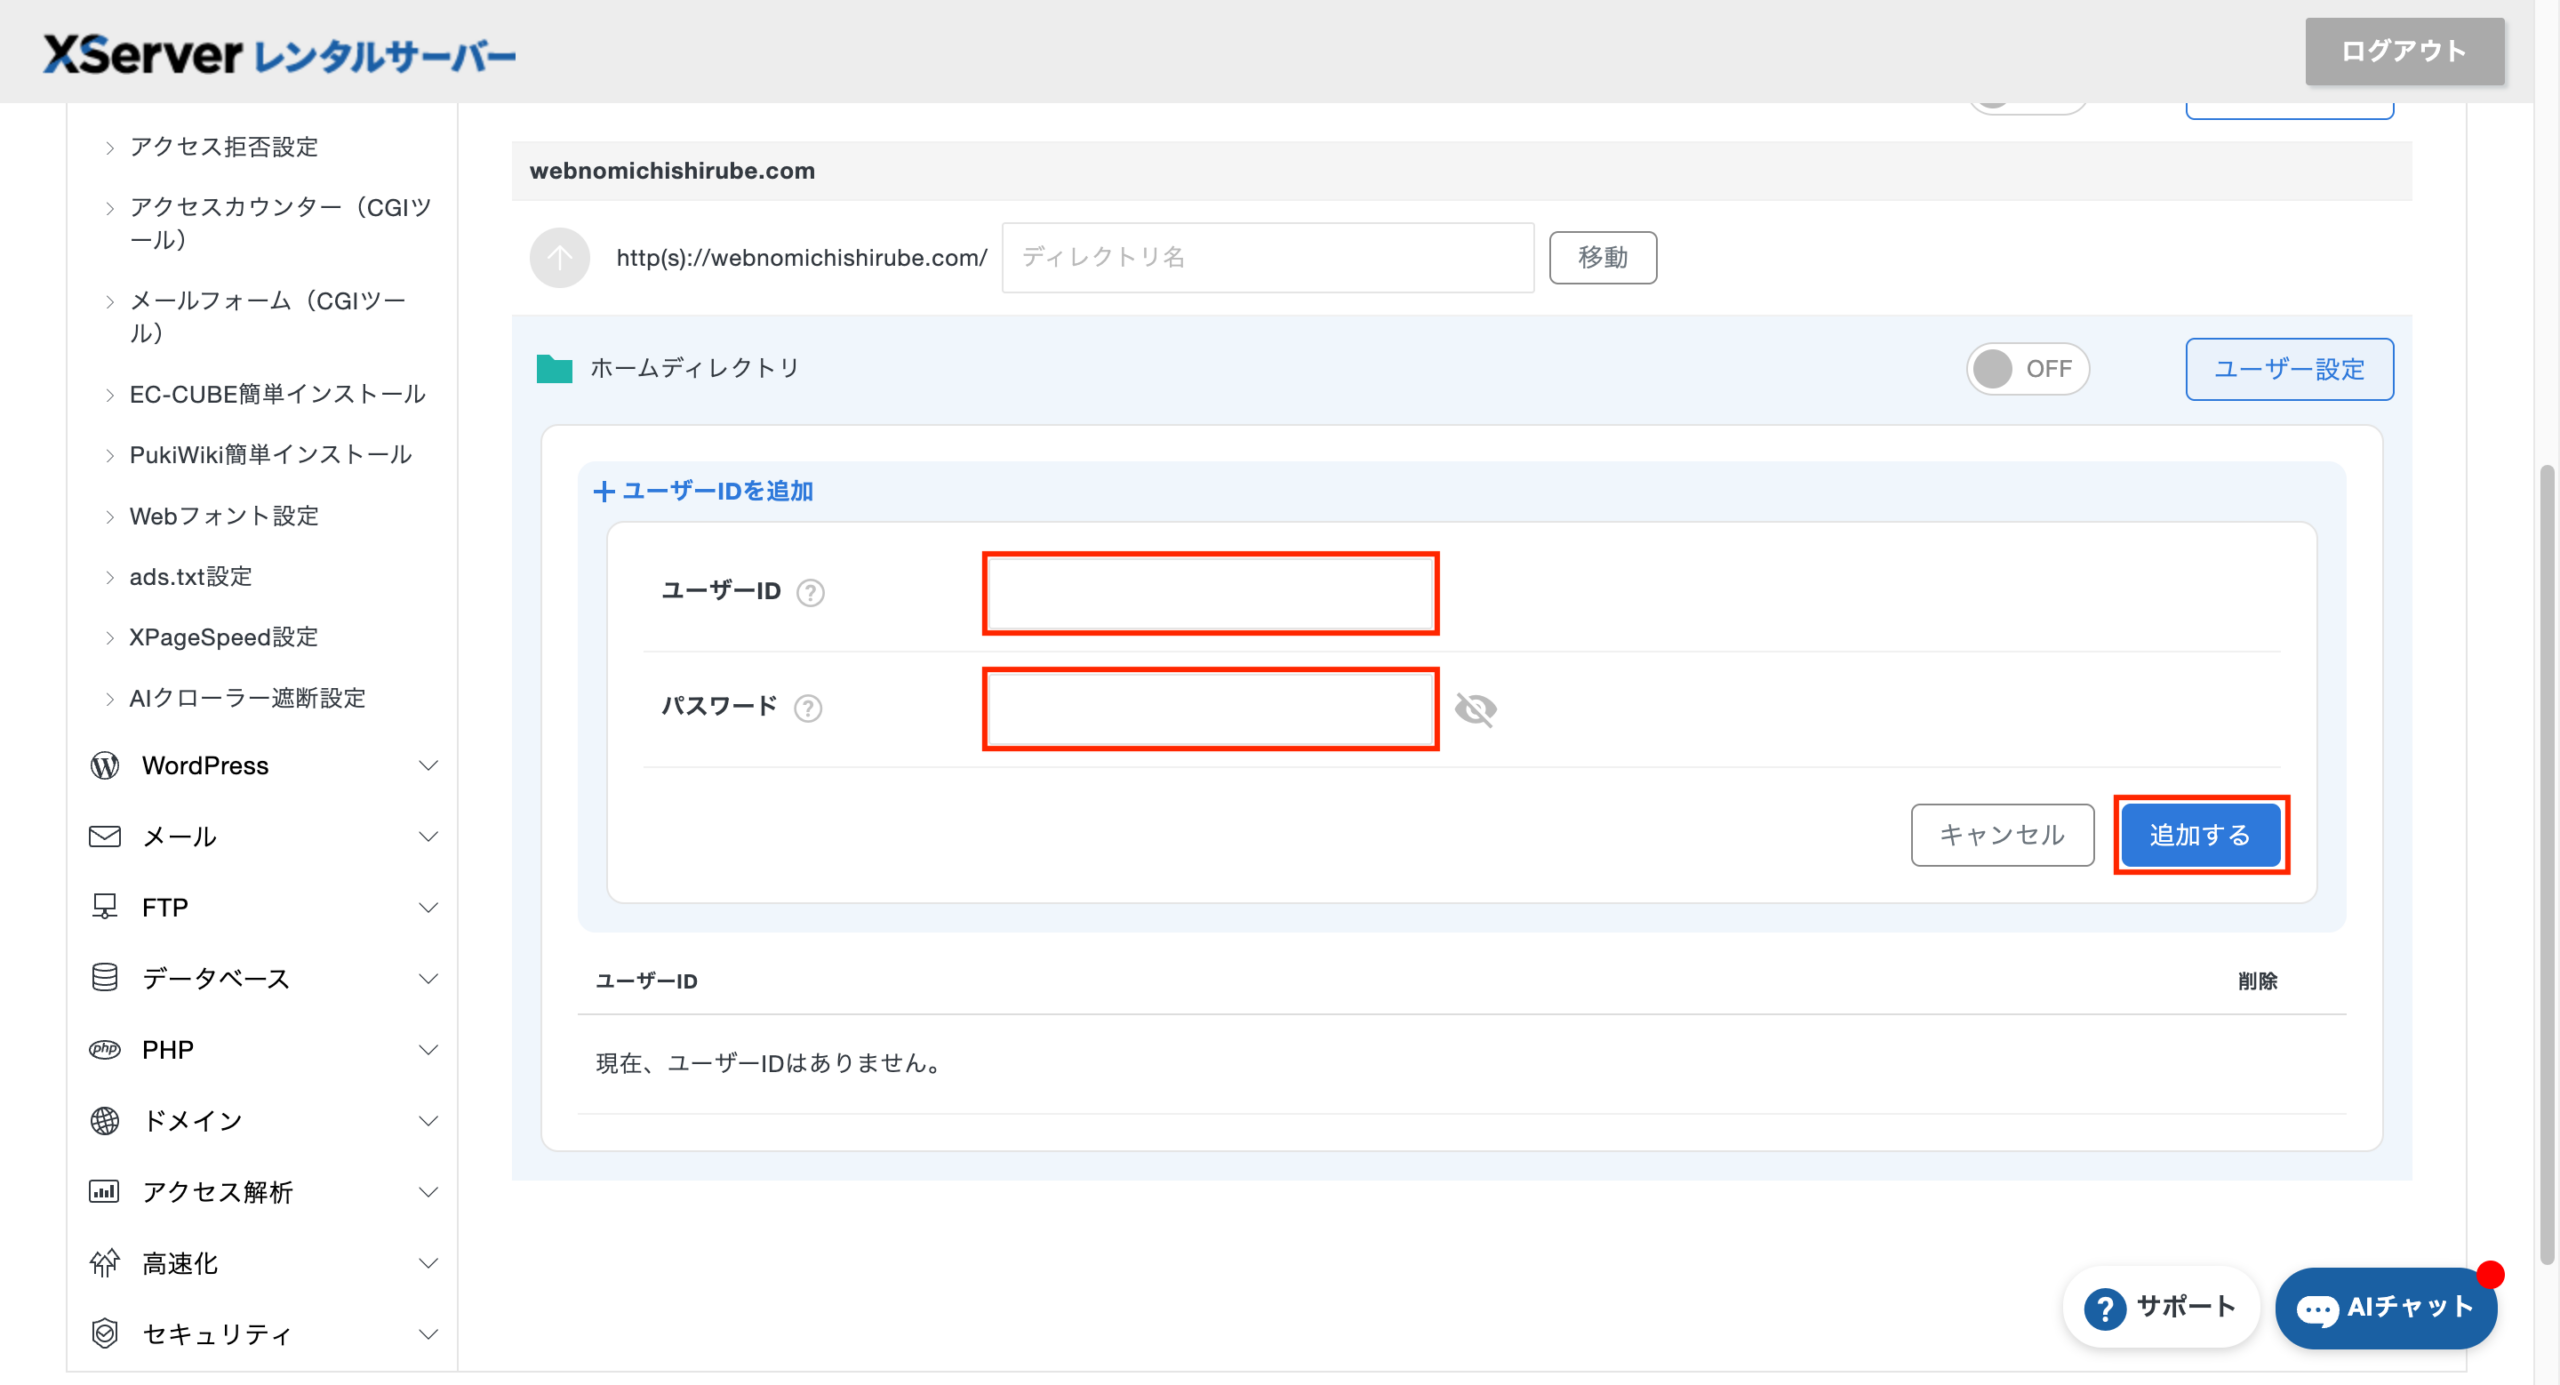This screenshot has height=1385, width=2560.
Task: Click the mail envelope icon in sidebar
Action: tap(105, 836)
